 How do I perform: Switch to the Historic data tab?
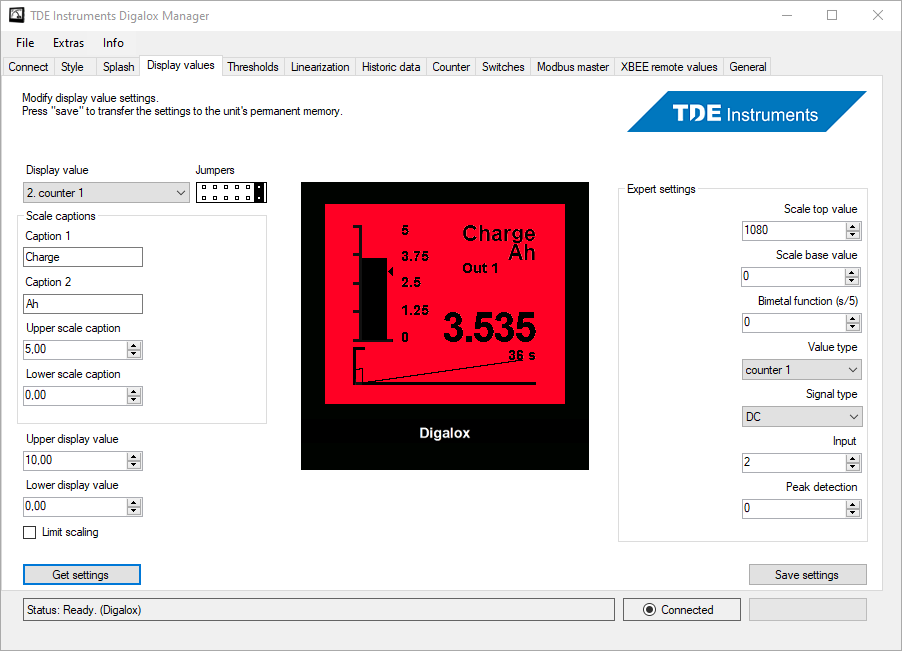tap(391, 67)
